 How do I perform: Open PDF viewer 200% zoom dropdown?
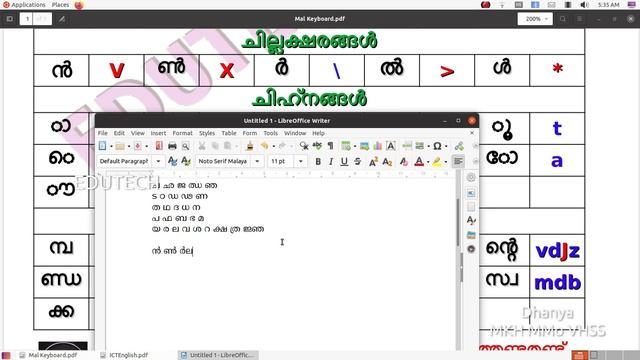click(x=535, y=19)
